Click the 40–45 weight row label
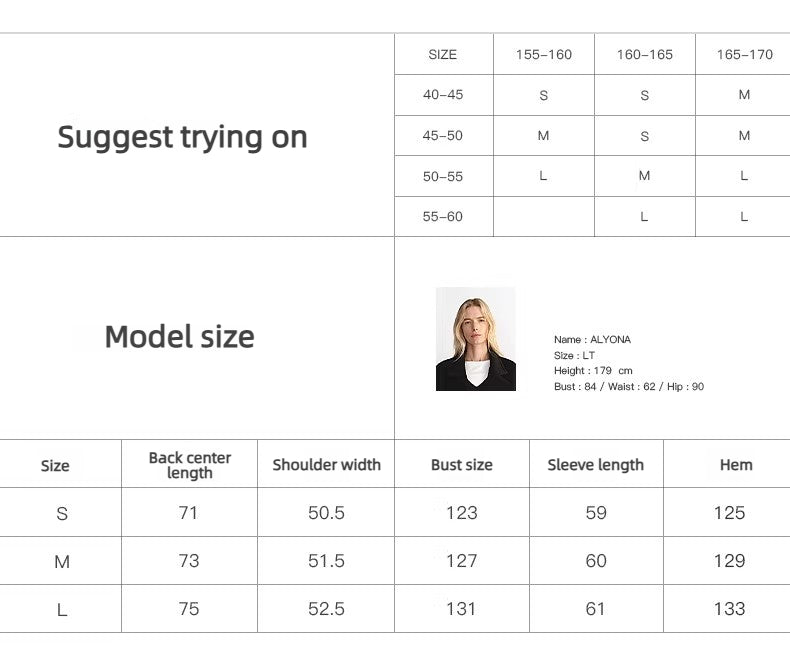The width and height of the screenshot is (790, 672). pos(443,95)
